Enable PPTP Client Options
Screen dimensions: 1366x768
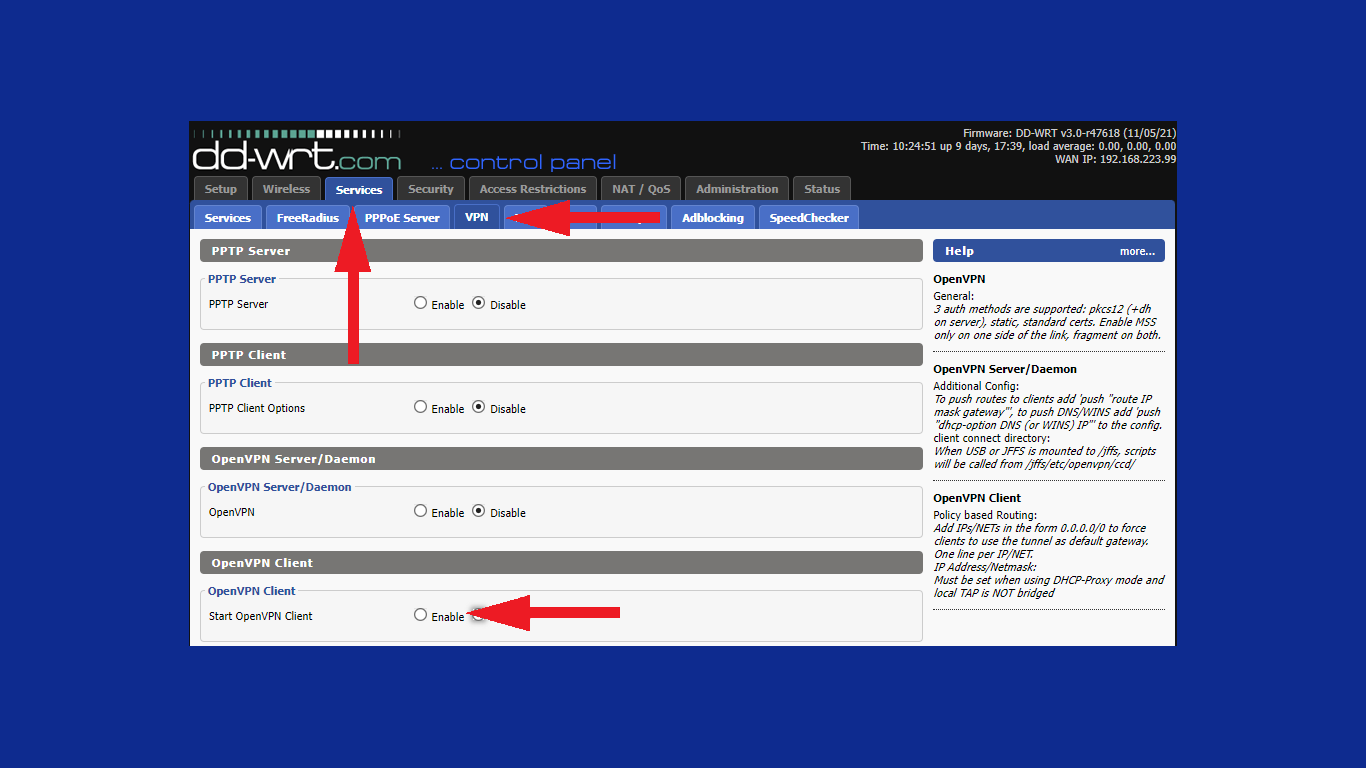pos(420,407)
